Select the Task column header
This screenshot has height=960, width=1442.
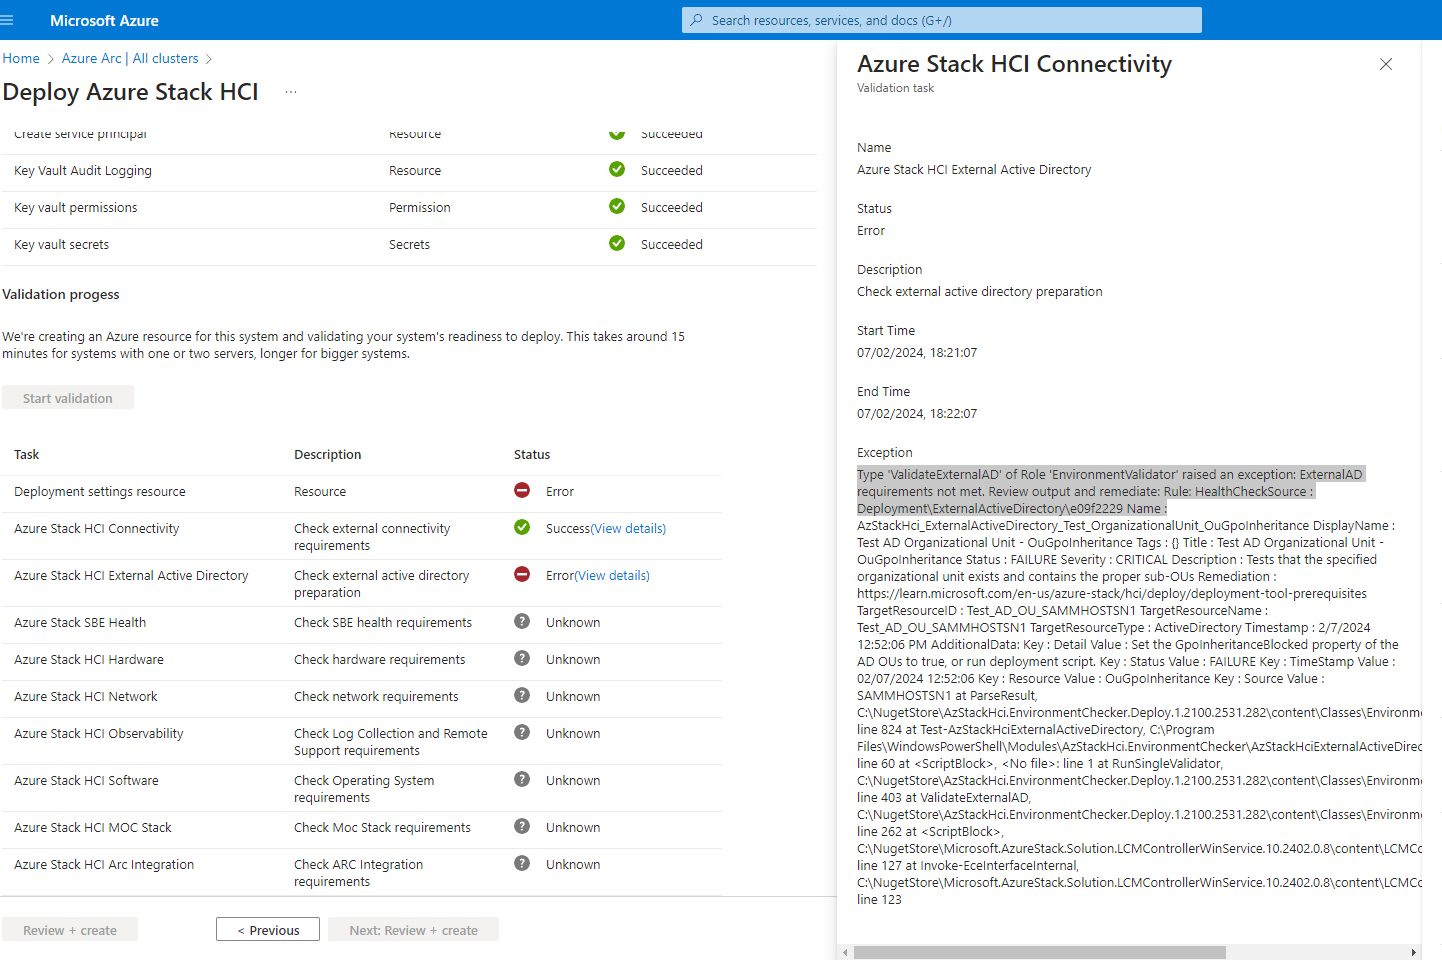[27, 454]
